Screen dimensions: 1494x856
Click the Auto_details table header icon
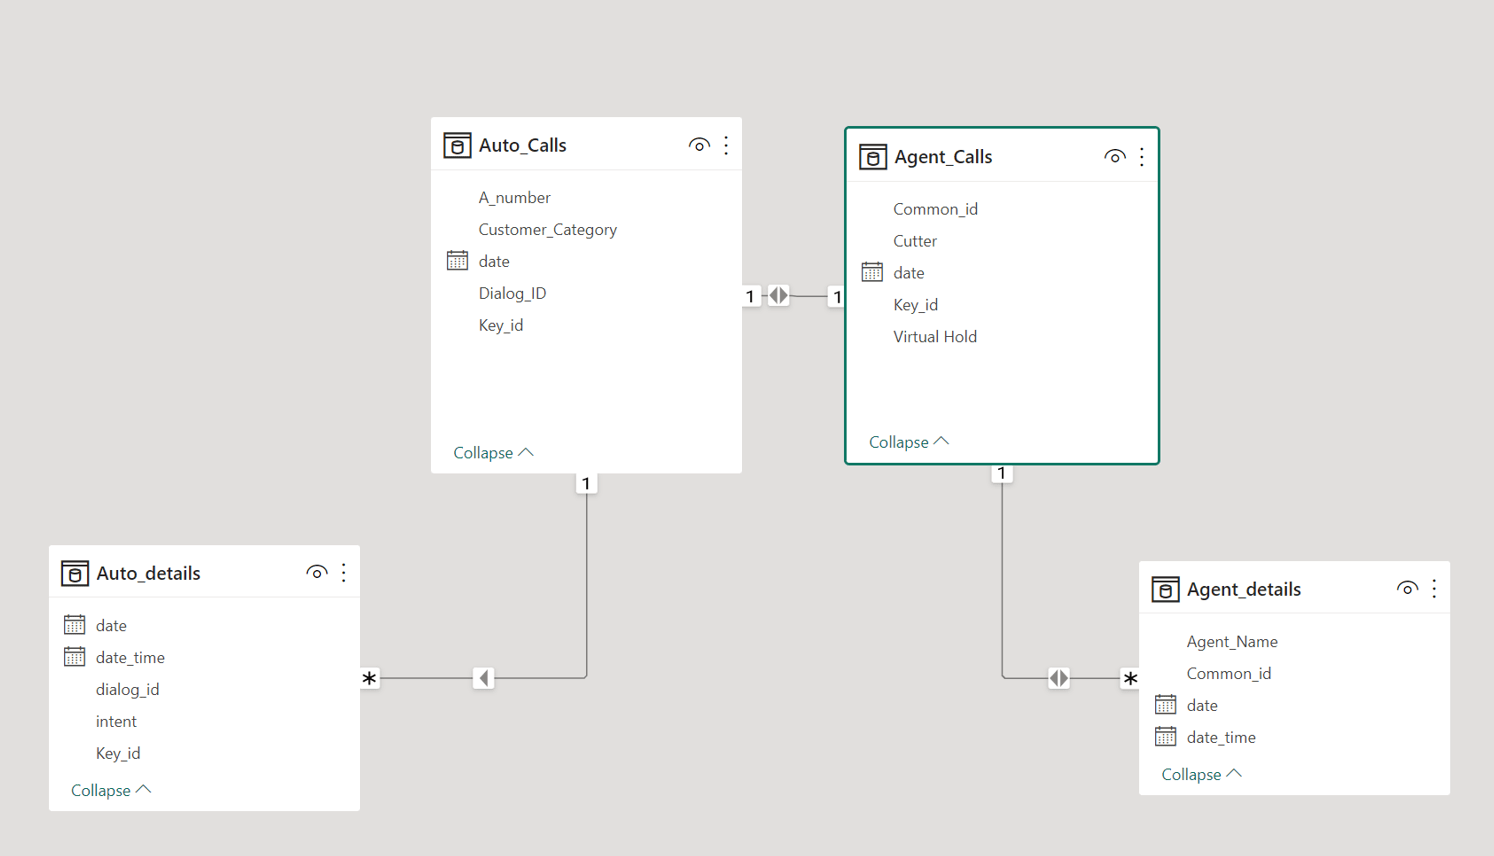75,573
